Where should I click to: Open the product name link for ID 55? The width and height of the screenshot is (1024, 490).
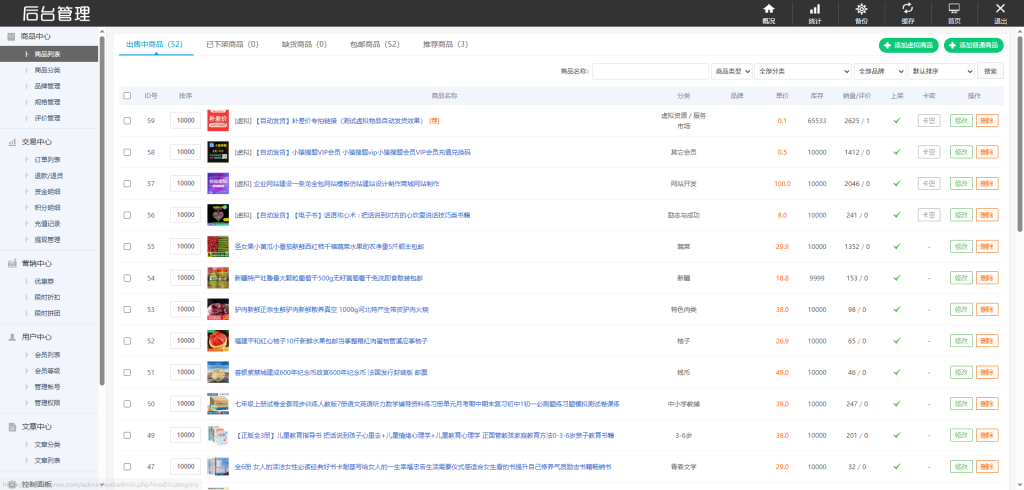click(x=329, y=246)
